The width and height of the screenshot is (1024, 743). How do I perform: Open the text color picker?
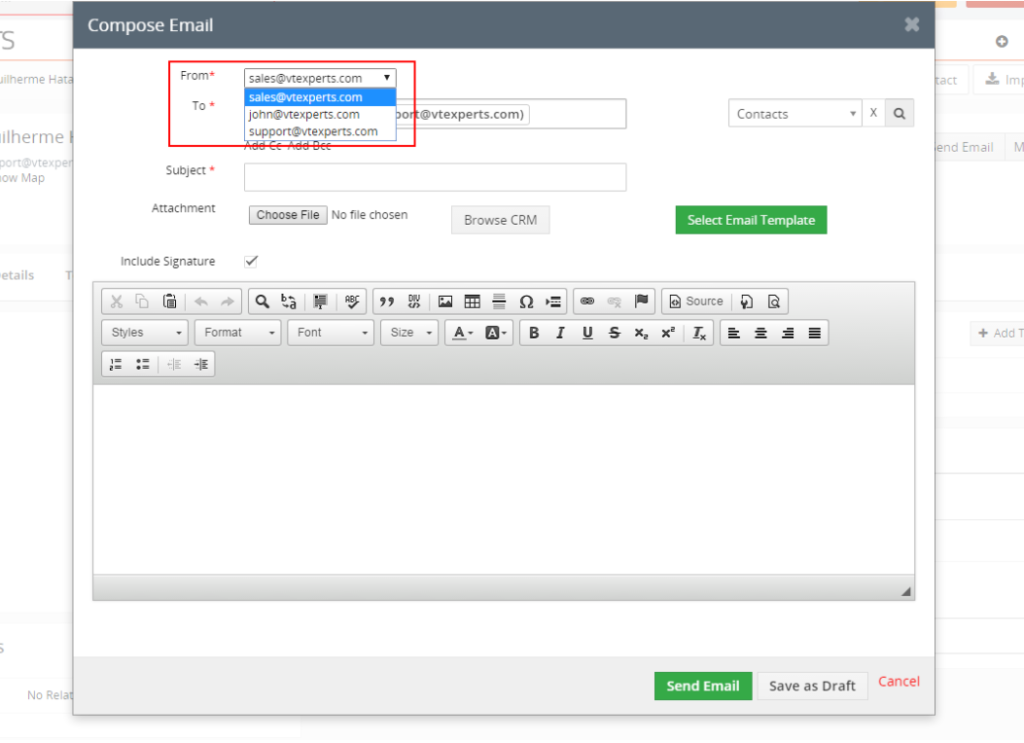pyautogui.click(x=463, y=333)
